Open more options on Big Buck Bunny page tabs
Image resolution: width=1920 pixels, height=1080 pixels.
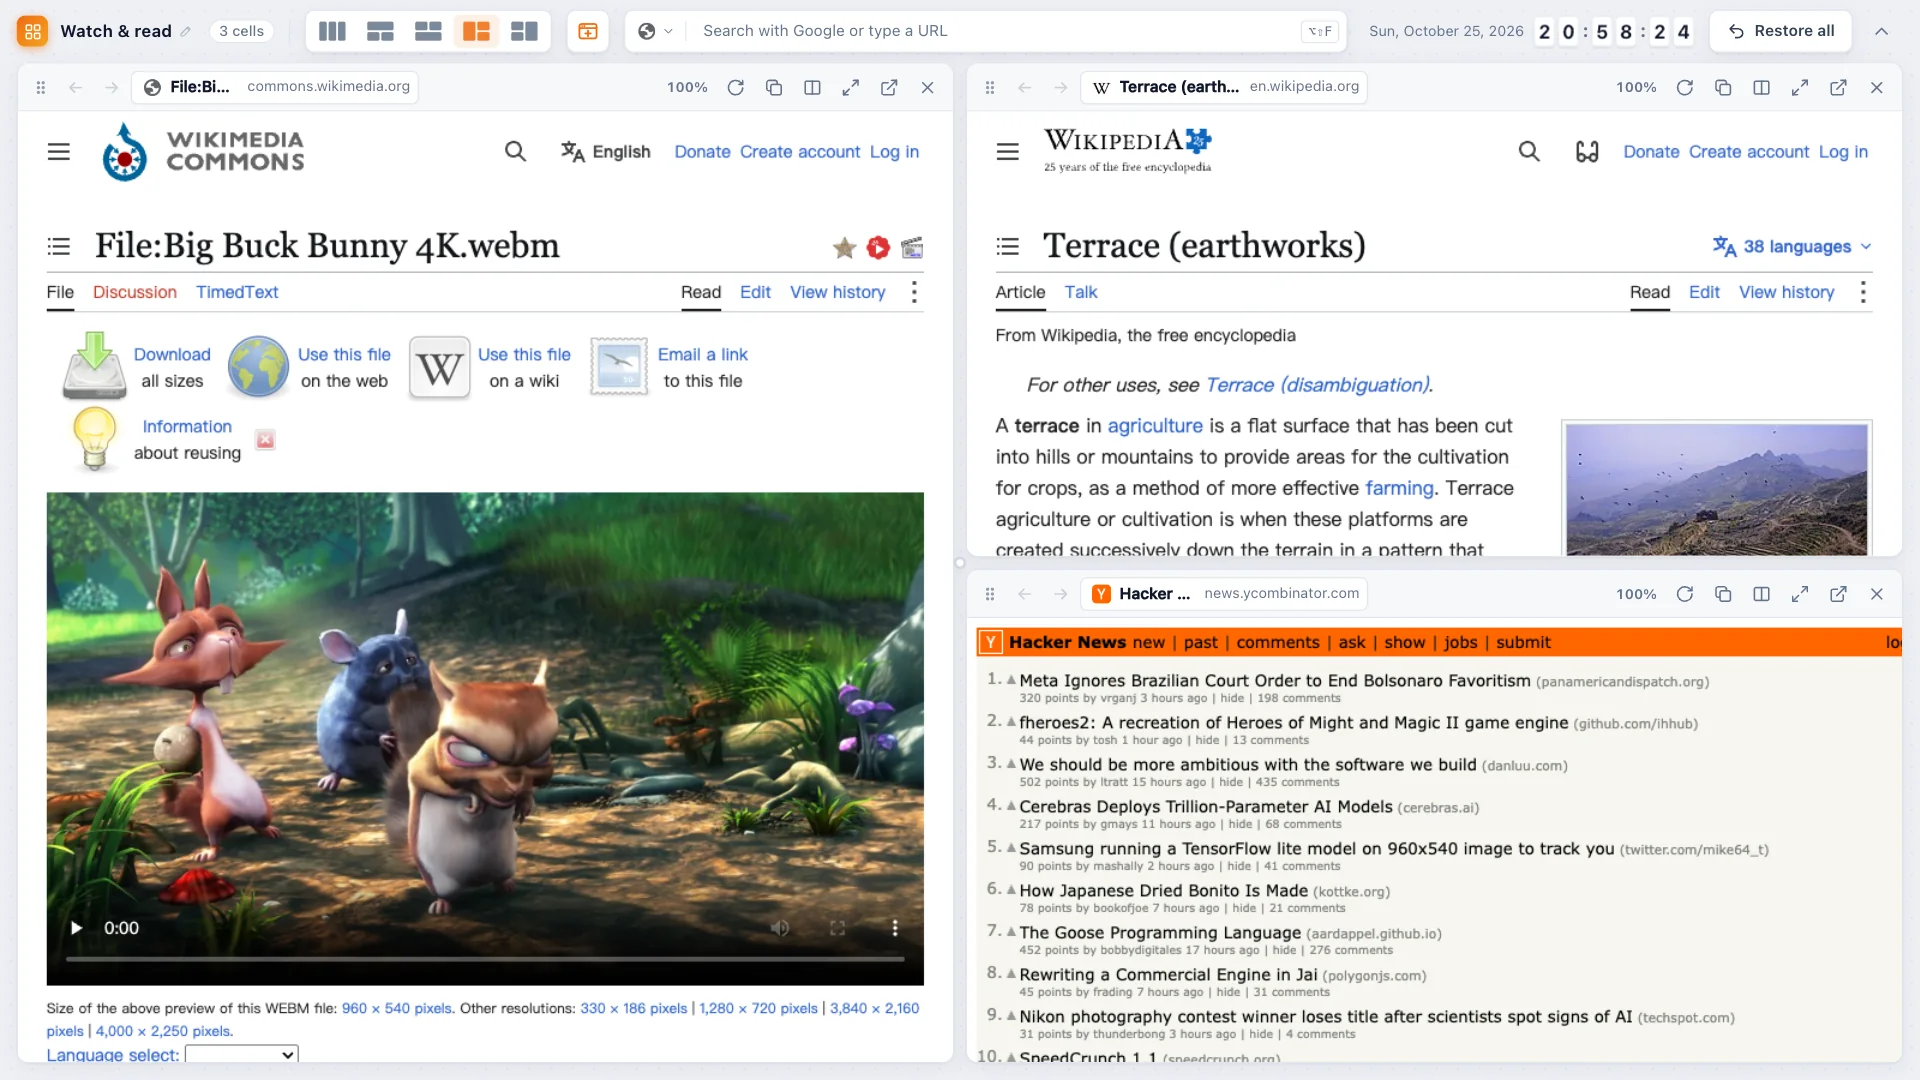(914, 292)
